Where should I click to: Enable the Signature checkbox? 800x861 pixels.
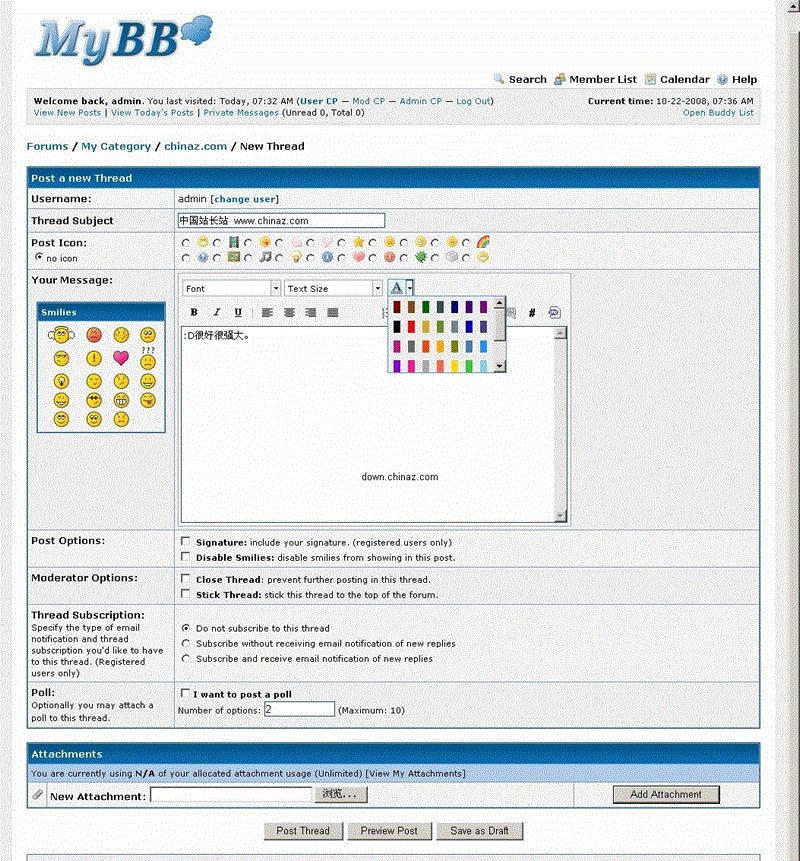click(x=185, y=542)
